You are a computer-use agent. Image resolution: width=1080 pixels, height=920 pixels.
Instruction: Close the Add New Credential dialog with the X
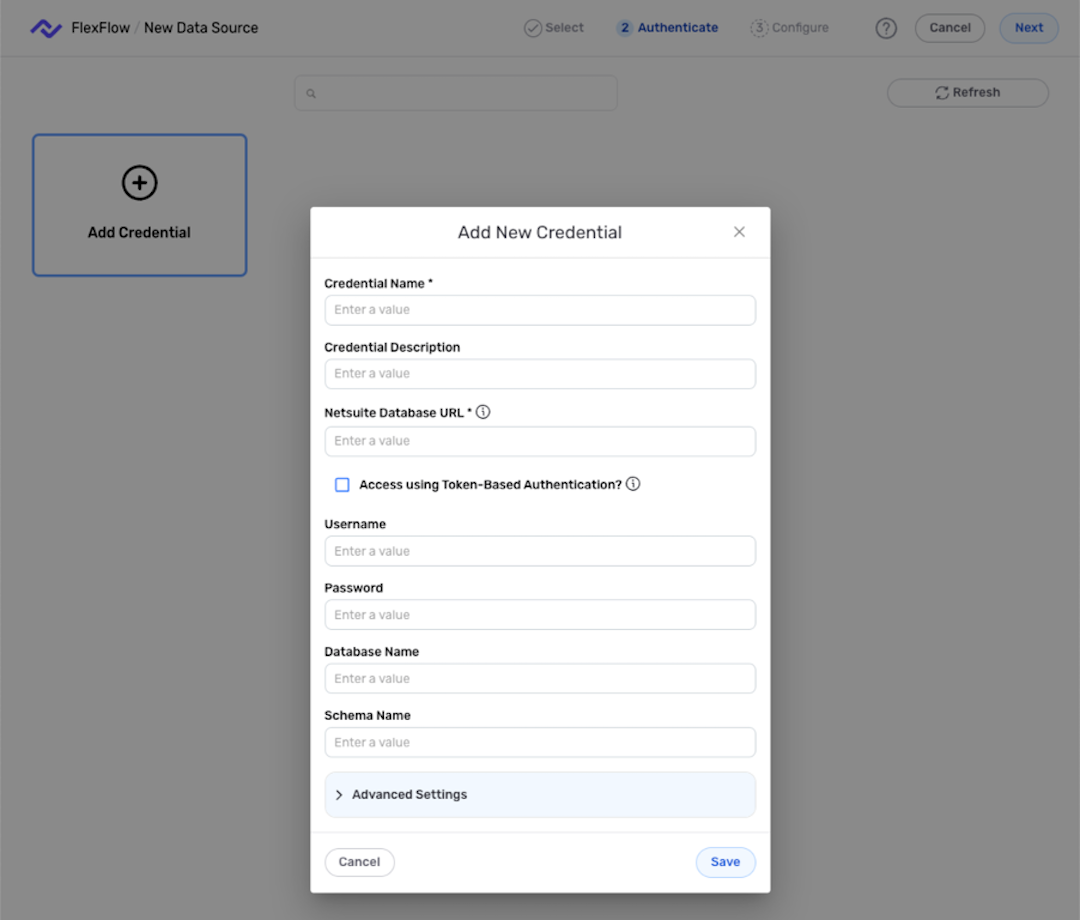coord(739,232)
